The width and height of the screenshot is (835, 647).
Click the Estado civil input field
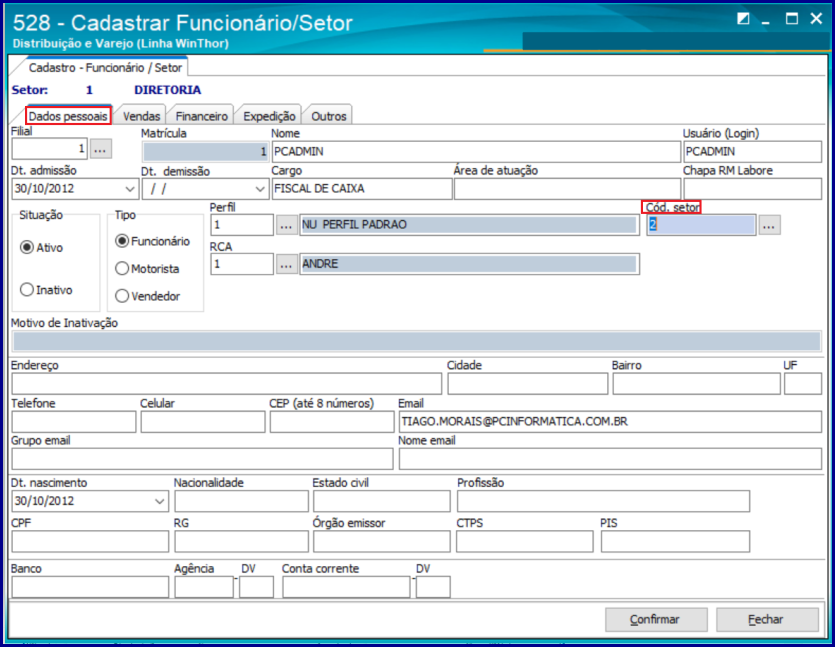[x=382, y=501]
